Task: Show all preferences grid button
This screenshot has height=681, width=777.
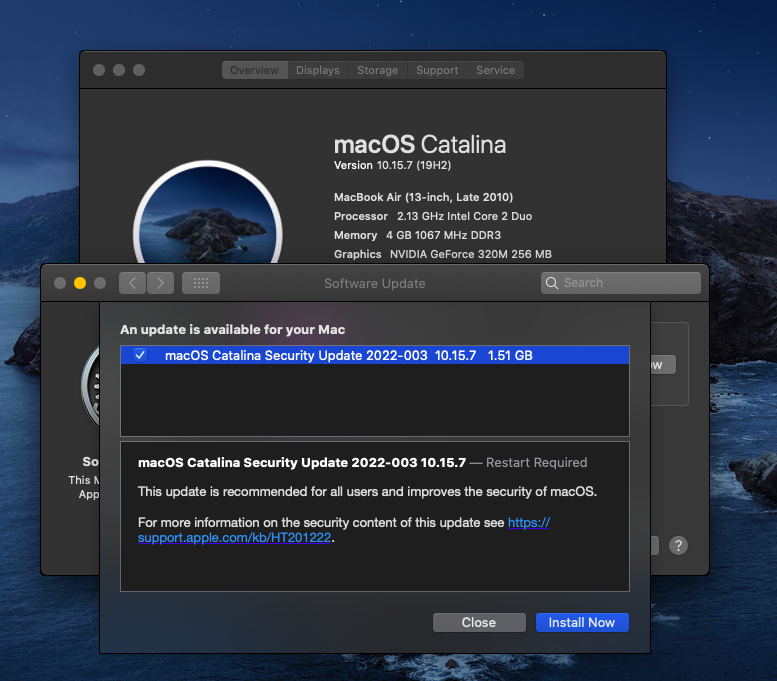Action: [x=201, y=283]
